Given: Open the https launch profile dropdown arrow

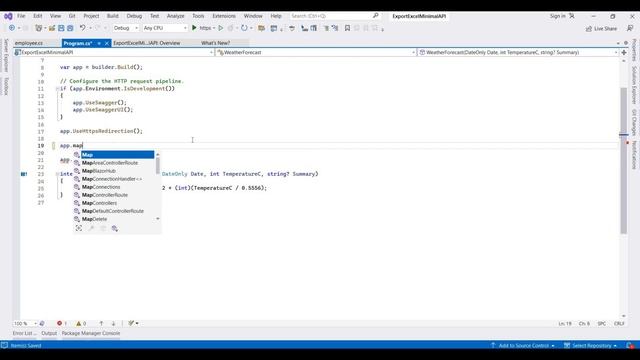Looking at the screenshot, I should (214, 28).
